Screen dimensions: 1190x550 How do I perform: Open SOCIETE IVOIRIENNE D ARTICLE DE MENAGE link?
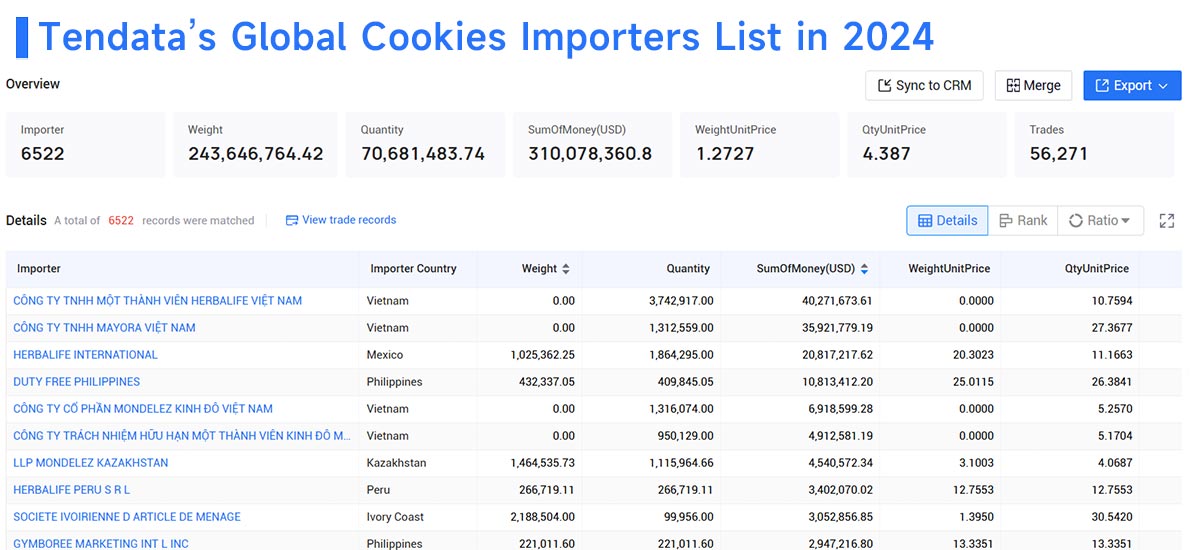point(127,517)
